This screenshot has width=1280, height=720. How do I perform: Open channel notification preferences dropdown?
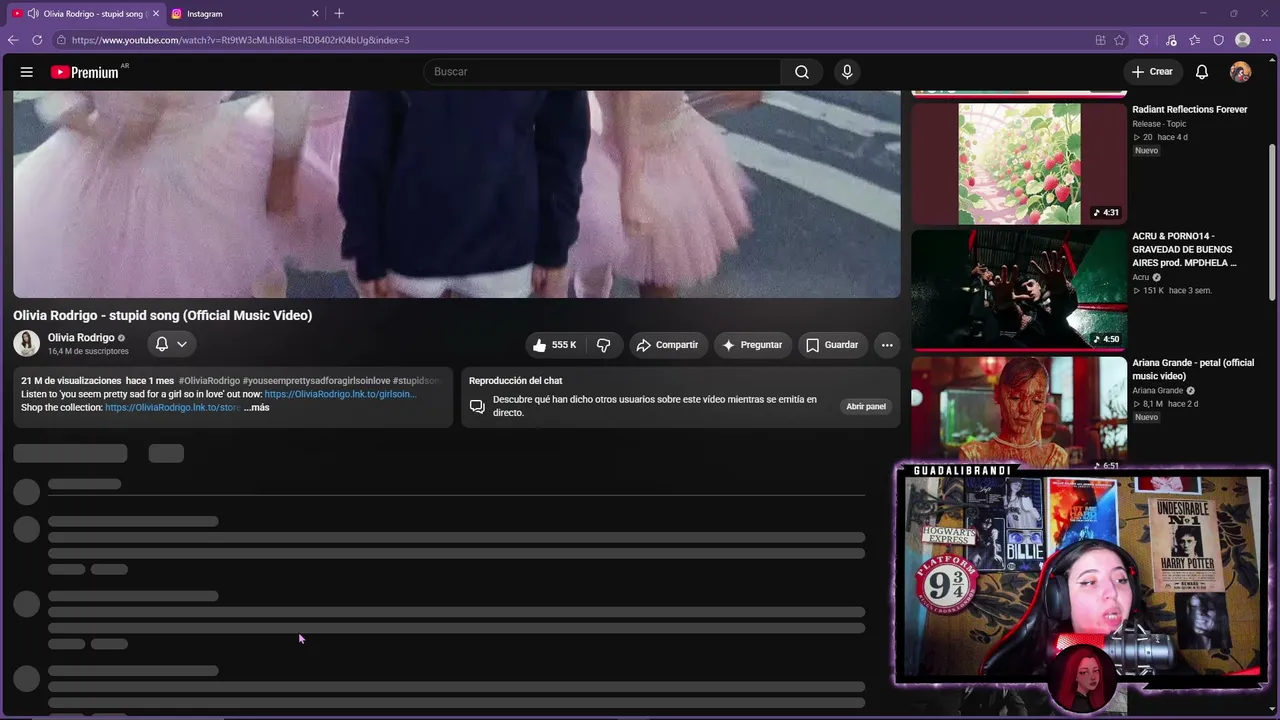tap(171, 344)
